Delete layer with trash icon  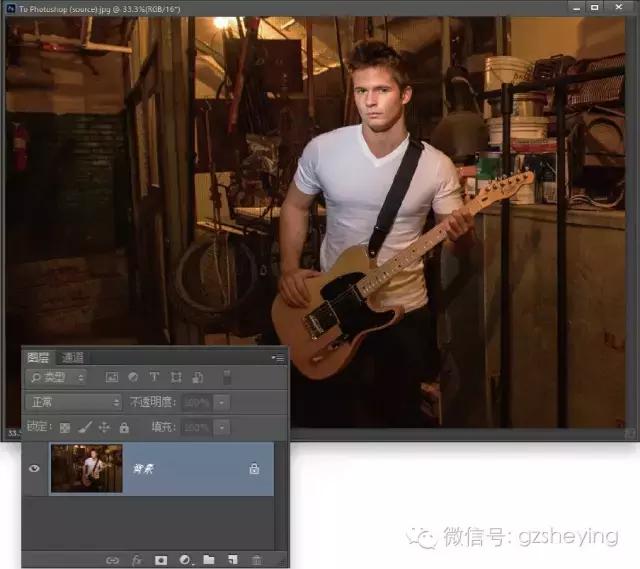[x=257, y=560]
